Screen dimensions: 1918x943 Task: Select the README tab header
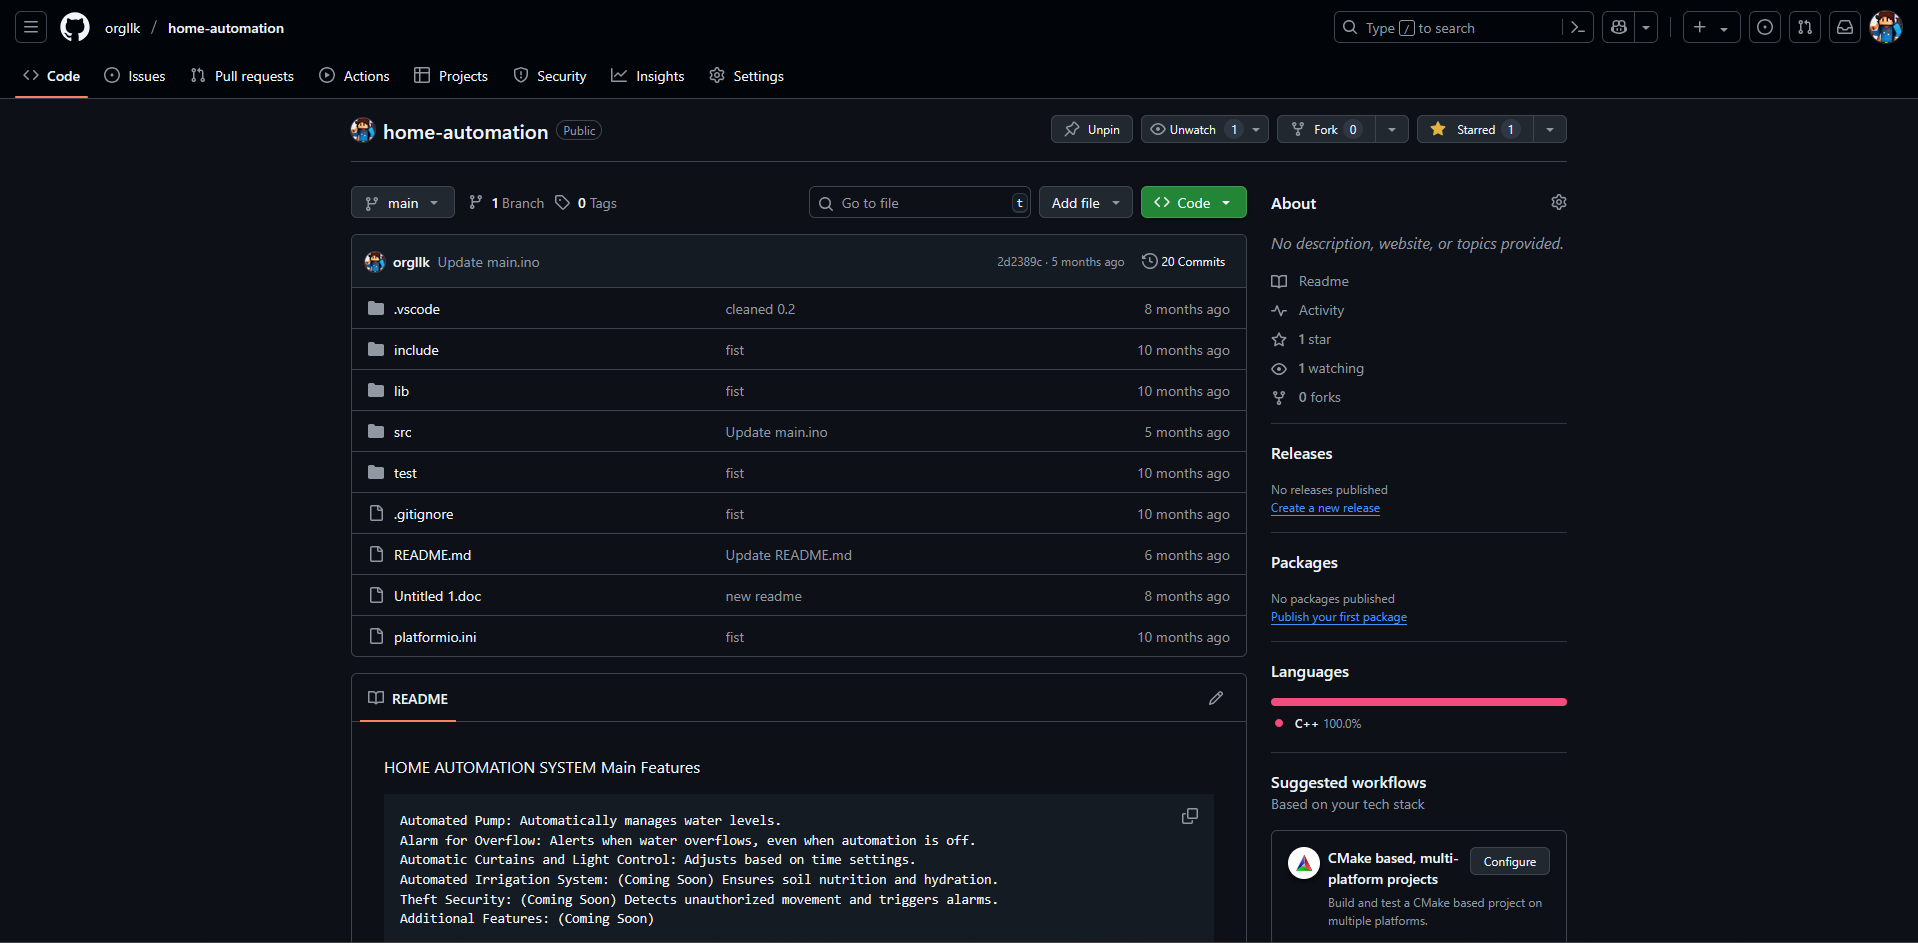408,698
